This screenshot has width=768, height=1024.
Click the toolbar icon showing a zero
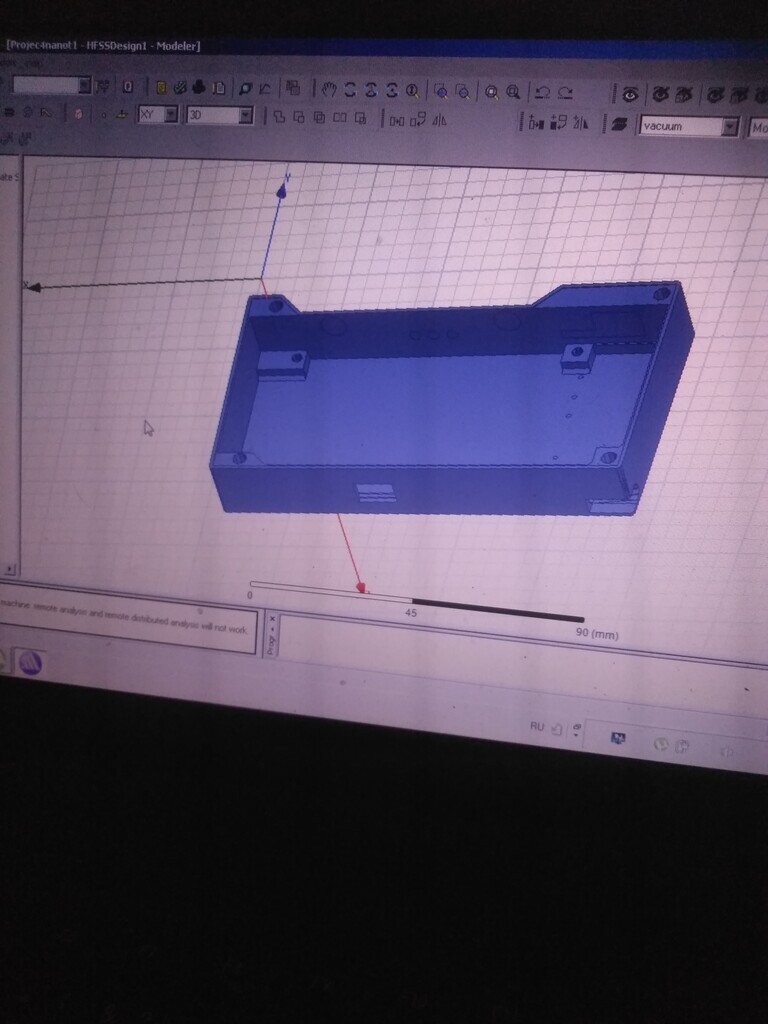(128, 86)
